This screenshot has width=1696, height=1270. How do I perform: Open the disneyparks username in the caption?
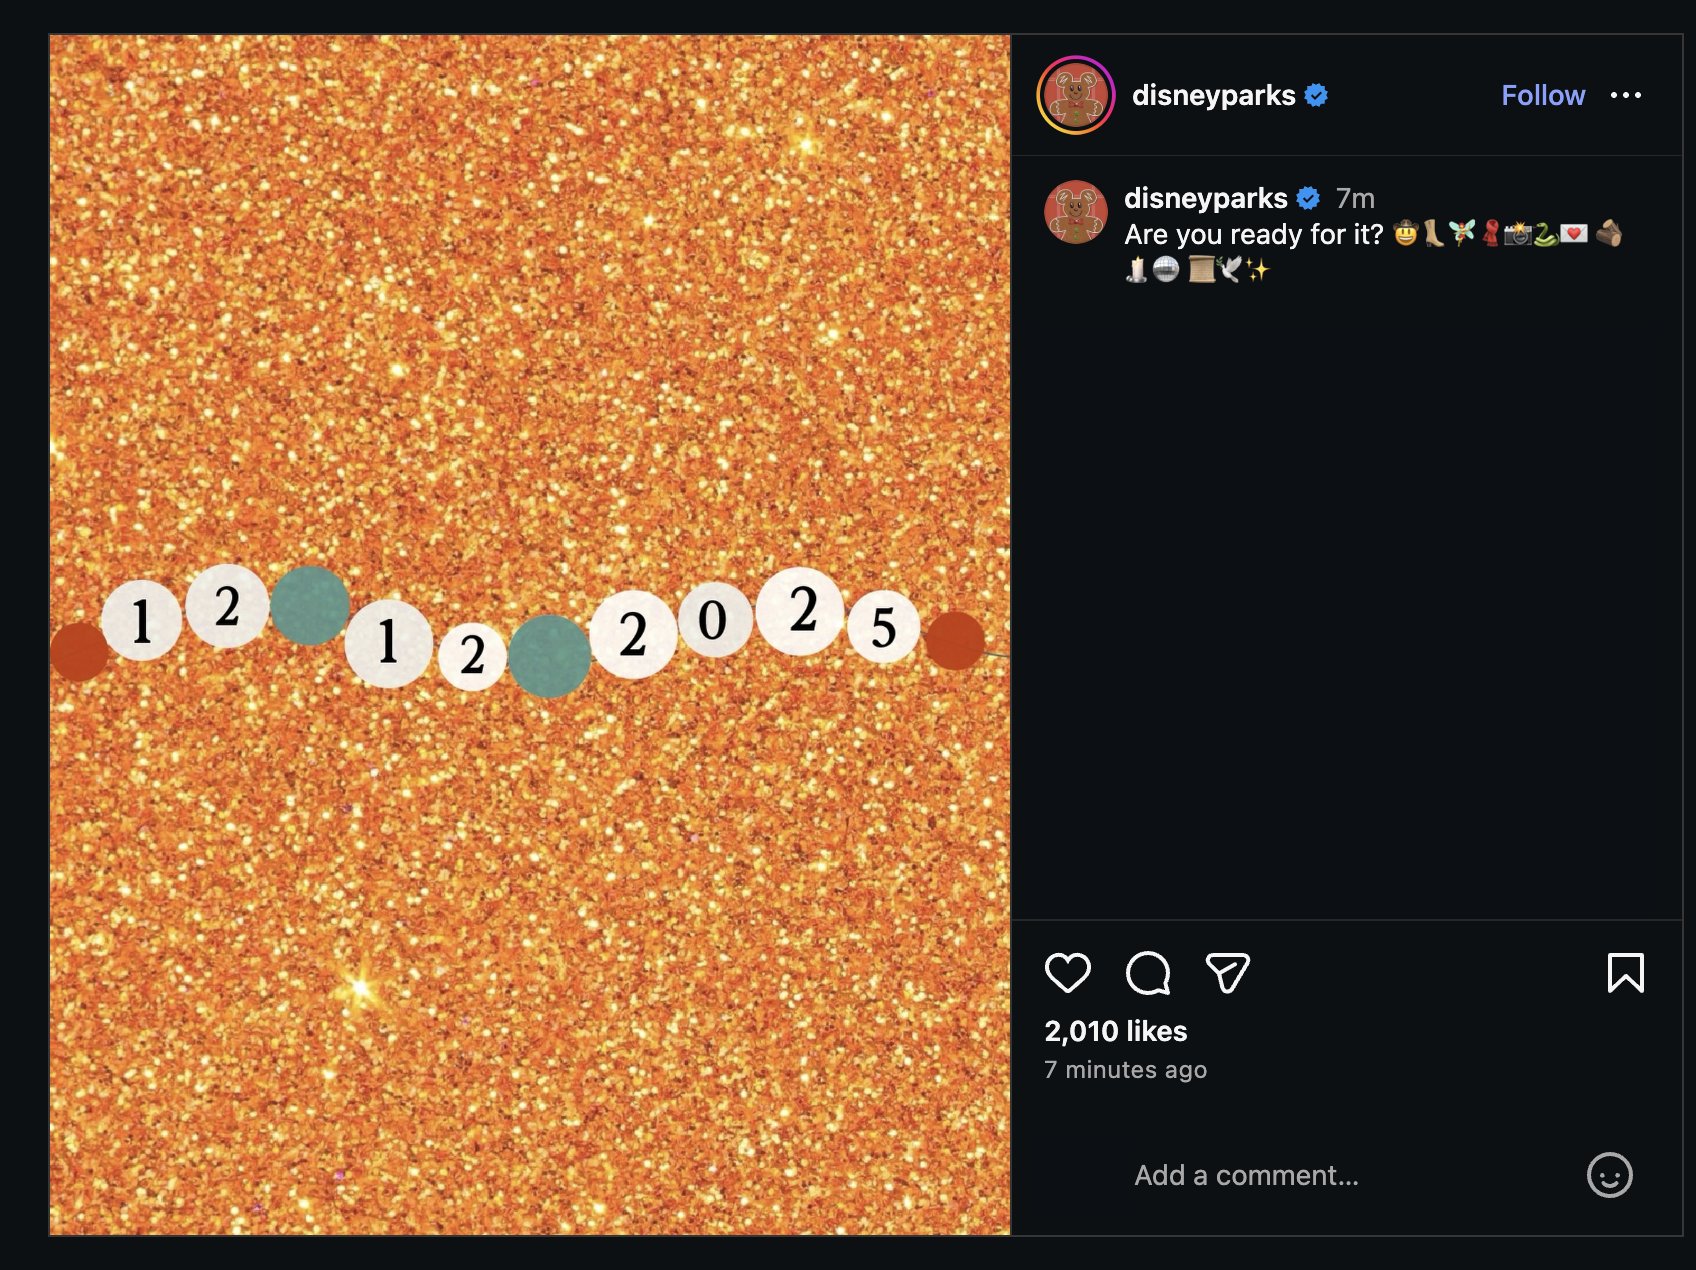pos(1205,198)
